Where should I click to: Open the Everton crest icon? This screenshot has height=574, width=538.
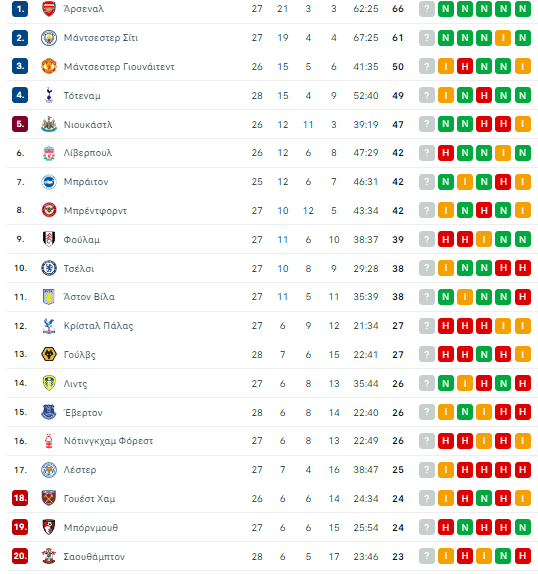pyautogui.click(x=49, y=412)
